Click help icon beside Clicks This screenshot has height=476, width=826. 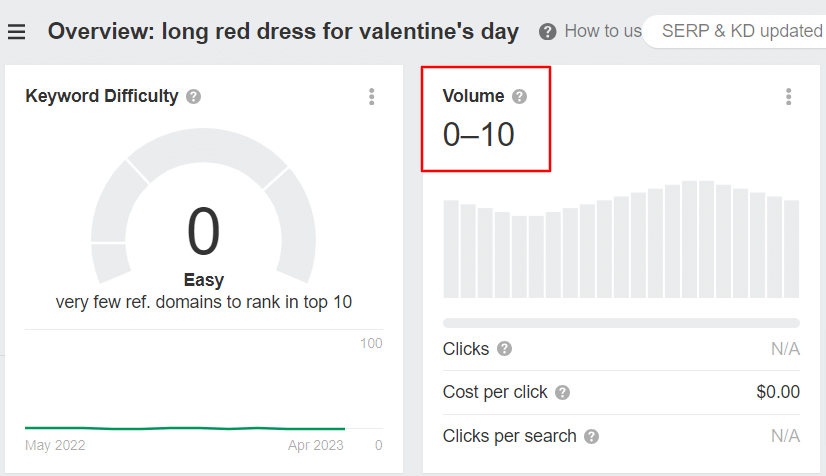pos(504,349)
